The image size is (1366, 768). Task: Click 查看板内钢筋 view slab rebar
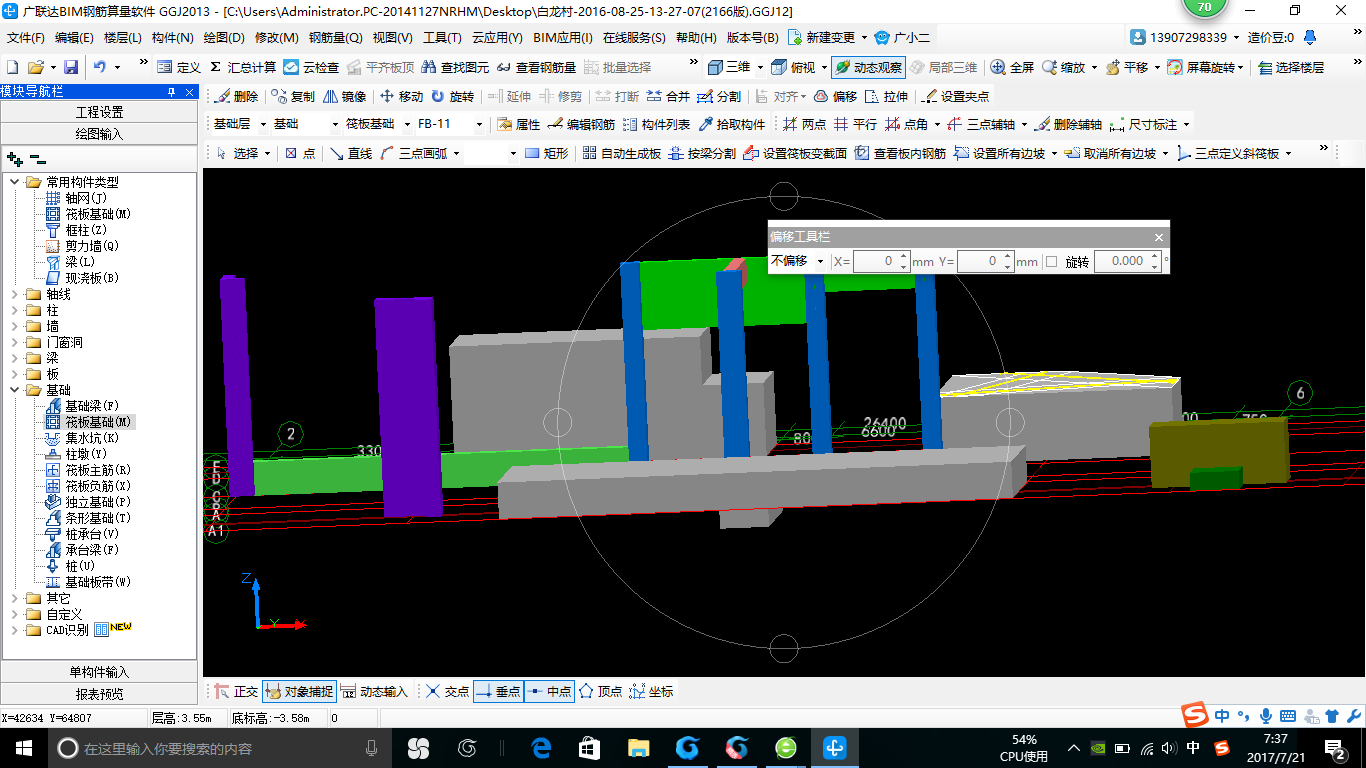pos(900,153)
